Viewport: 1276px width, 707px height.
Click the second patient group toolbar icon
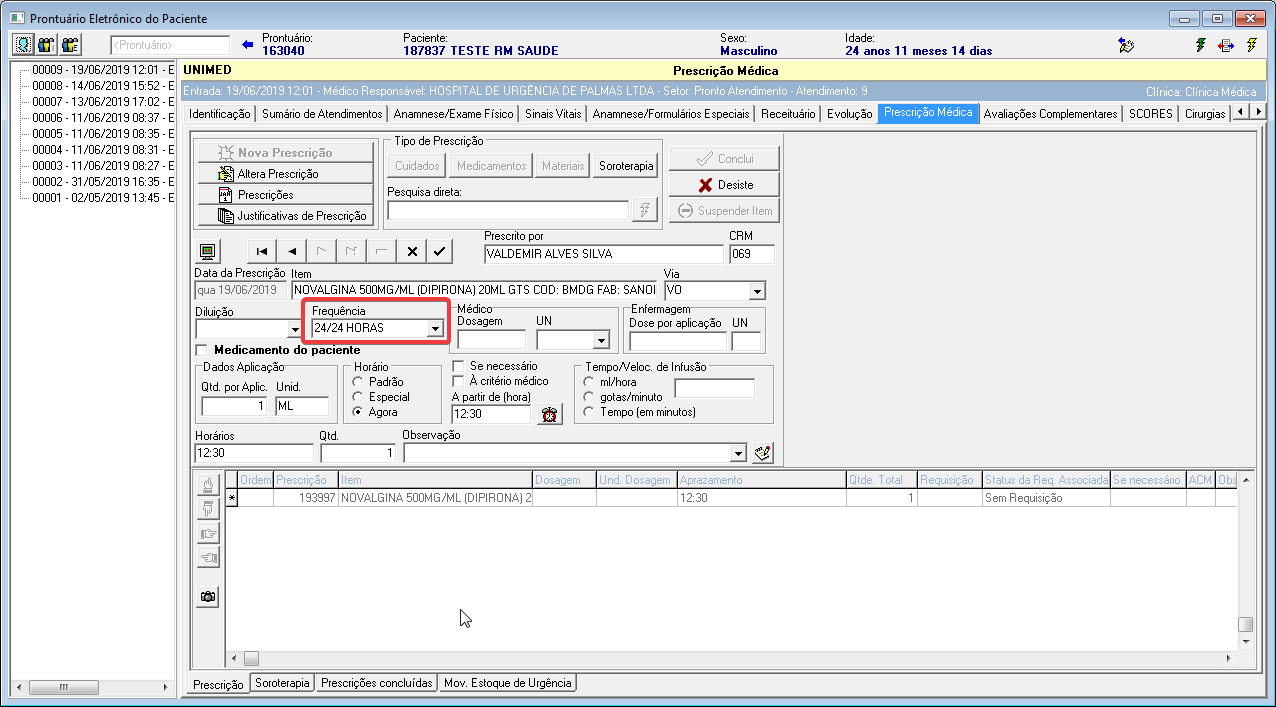point(47,45)
